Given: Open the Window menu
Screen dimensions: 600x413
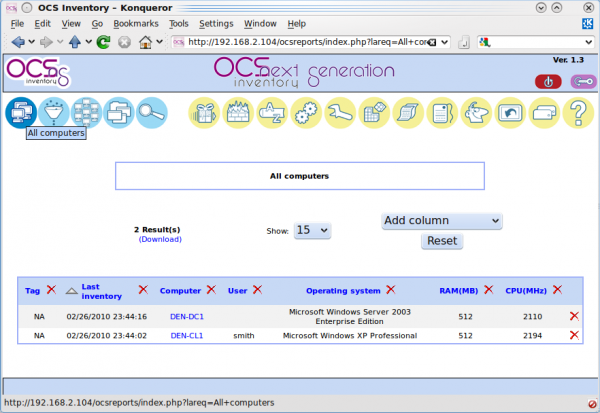Looking at the screenshot, I should pyautogui.click(x=260, y=24).
